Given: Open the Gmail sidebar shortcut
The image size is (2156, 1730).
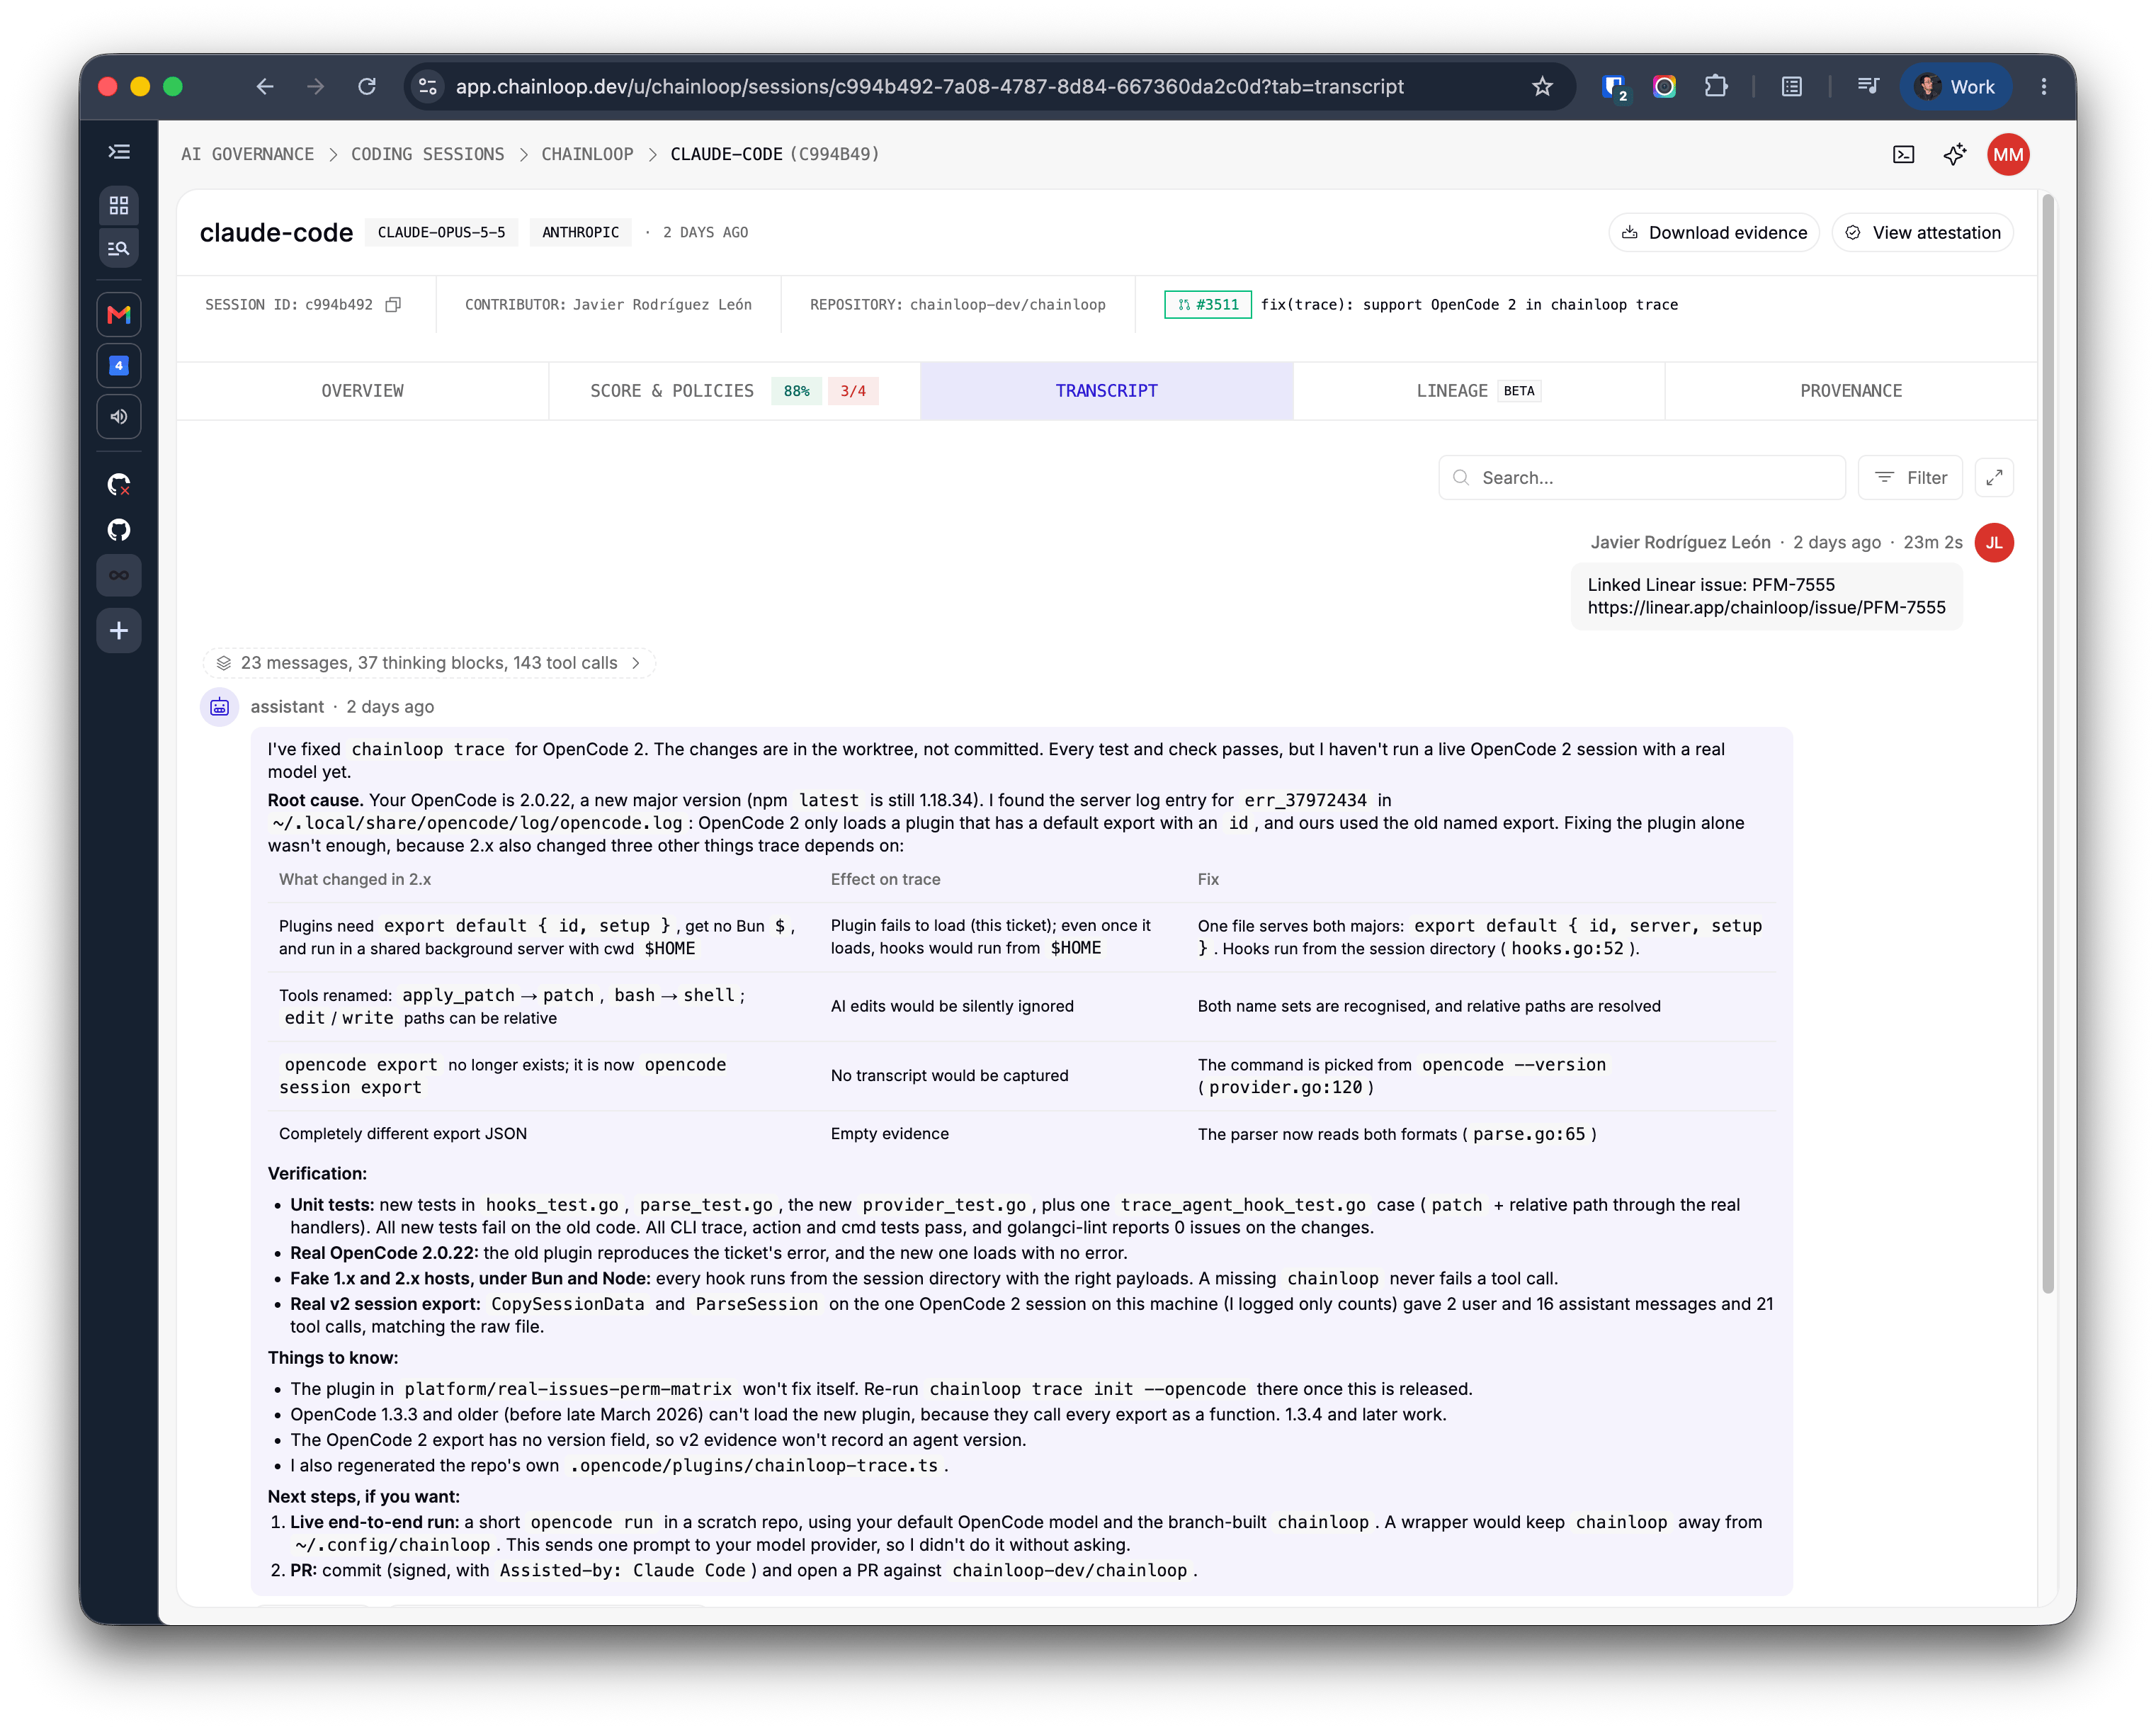Looking at the screenshot, I should point(119,315).
